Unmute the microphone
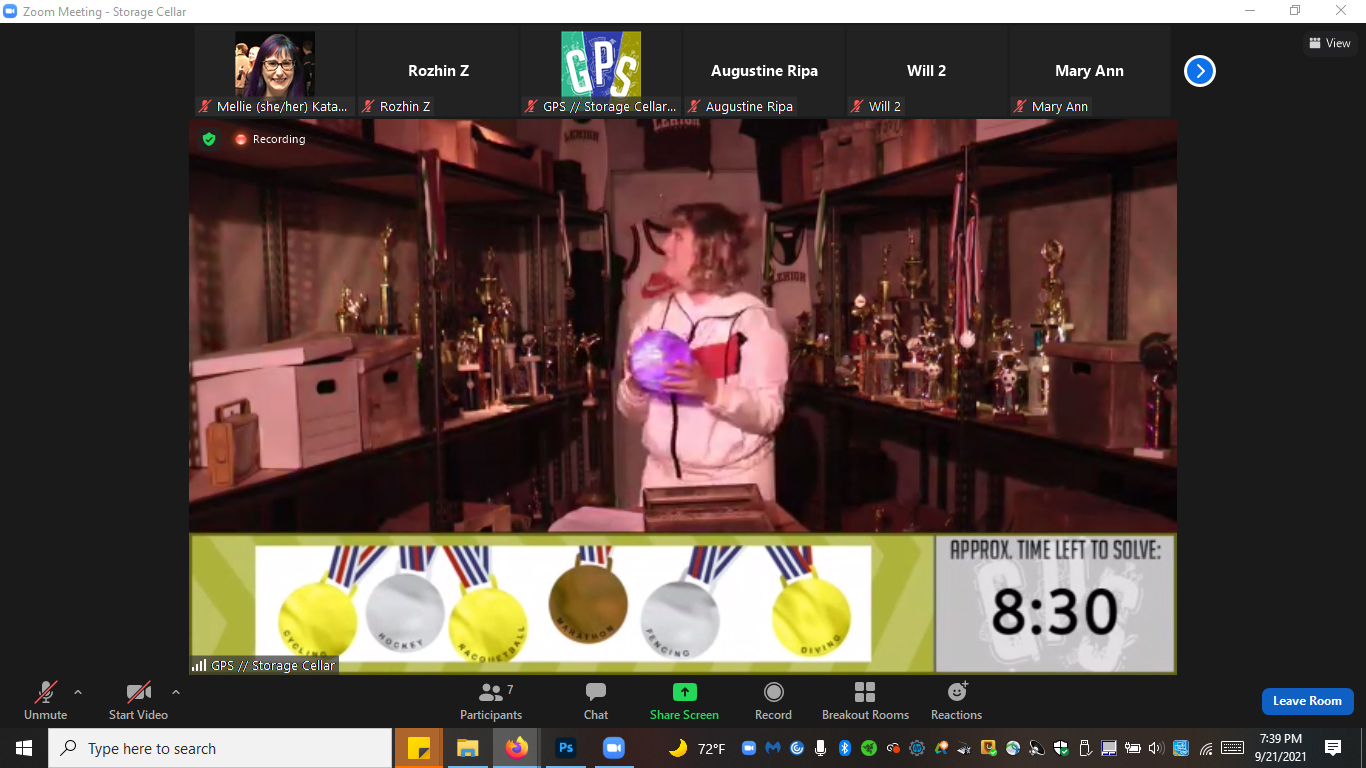 pyautogui.click(x=45, y=700)
